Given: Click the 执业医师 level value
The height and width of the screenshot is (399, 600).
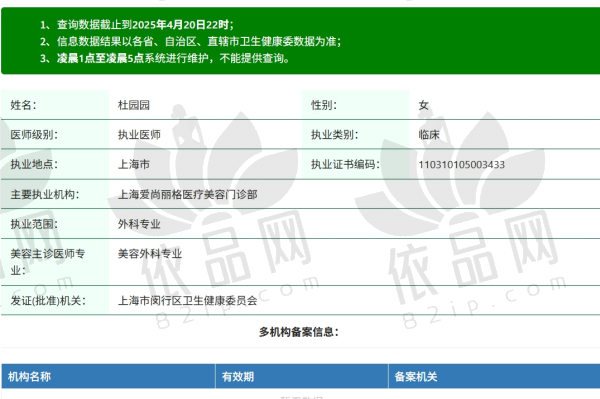Looking at the screenshot, I should click(139, 135).
